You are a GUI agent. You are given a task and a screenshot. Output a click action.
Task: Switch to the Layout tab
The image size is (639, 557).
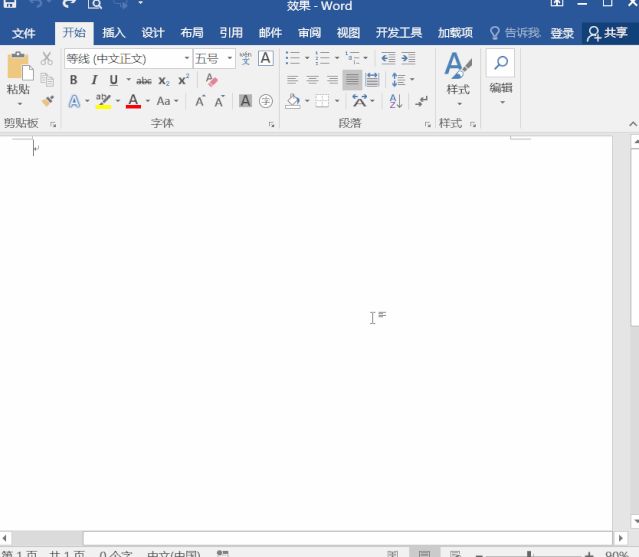pos(192,33)
